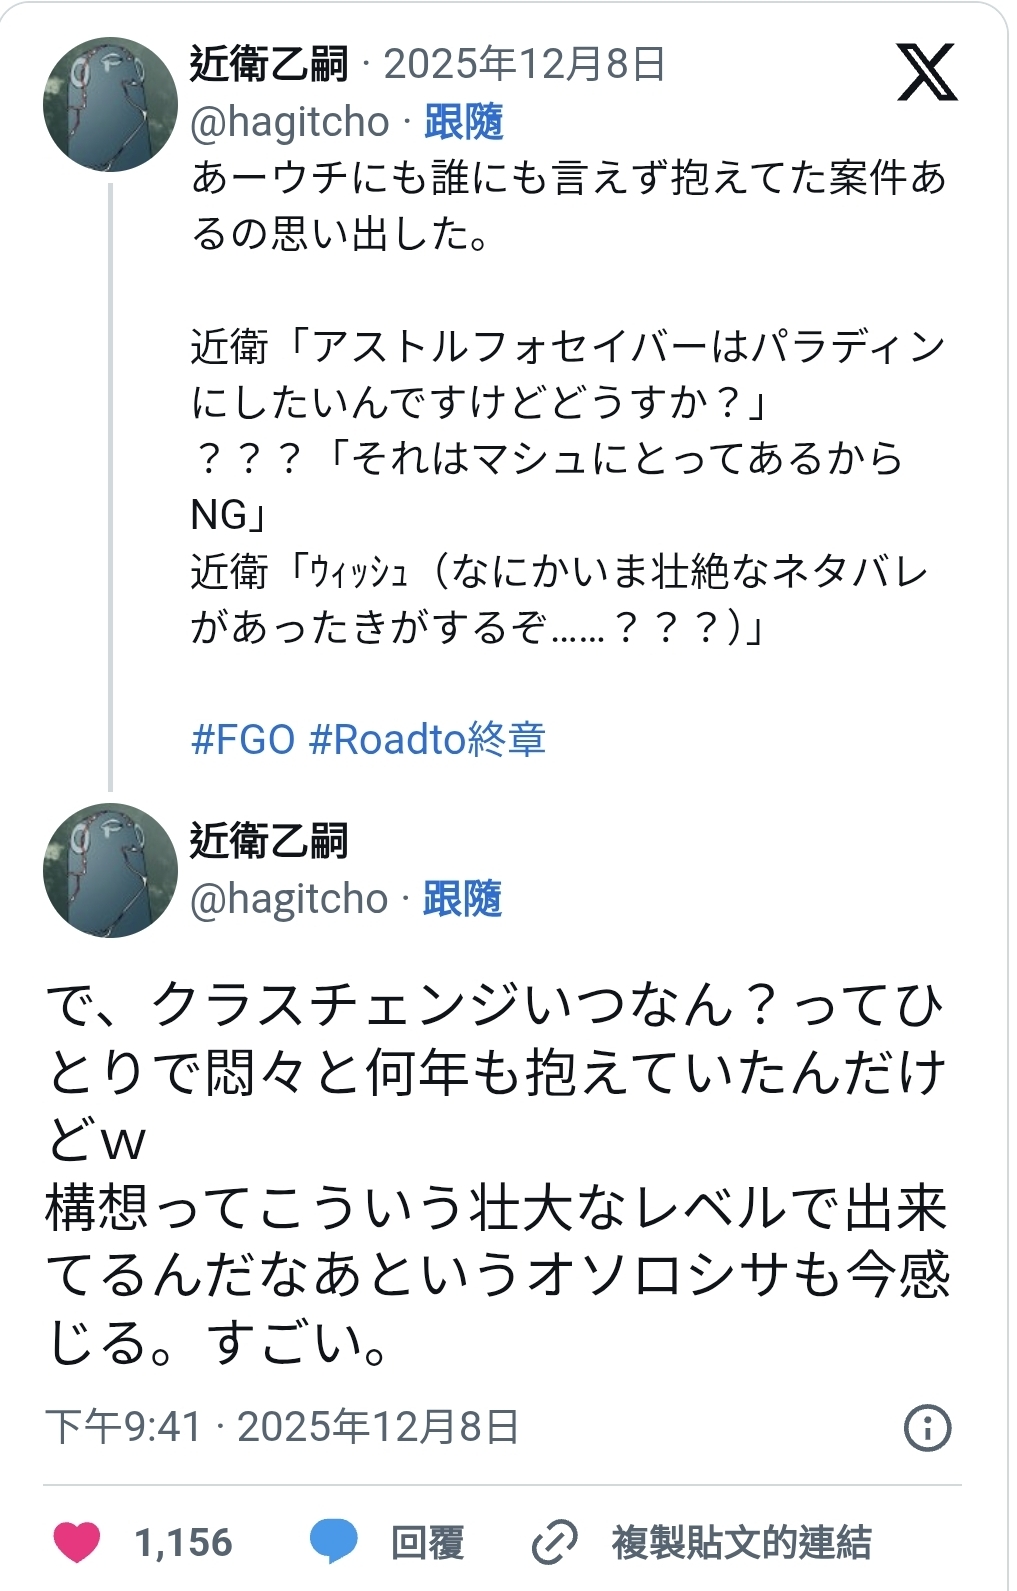This screenshot has width=1017, height=1591.
Task: Select the @hagitcho handle in the first tweet
Action: pos(289,122)
